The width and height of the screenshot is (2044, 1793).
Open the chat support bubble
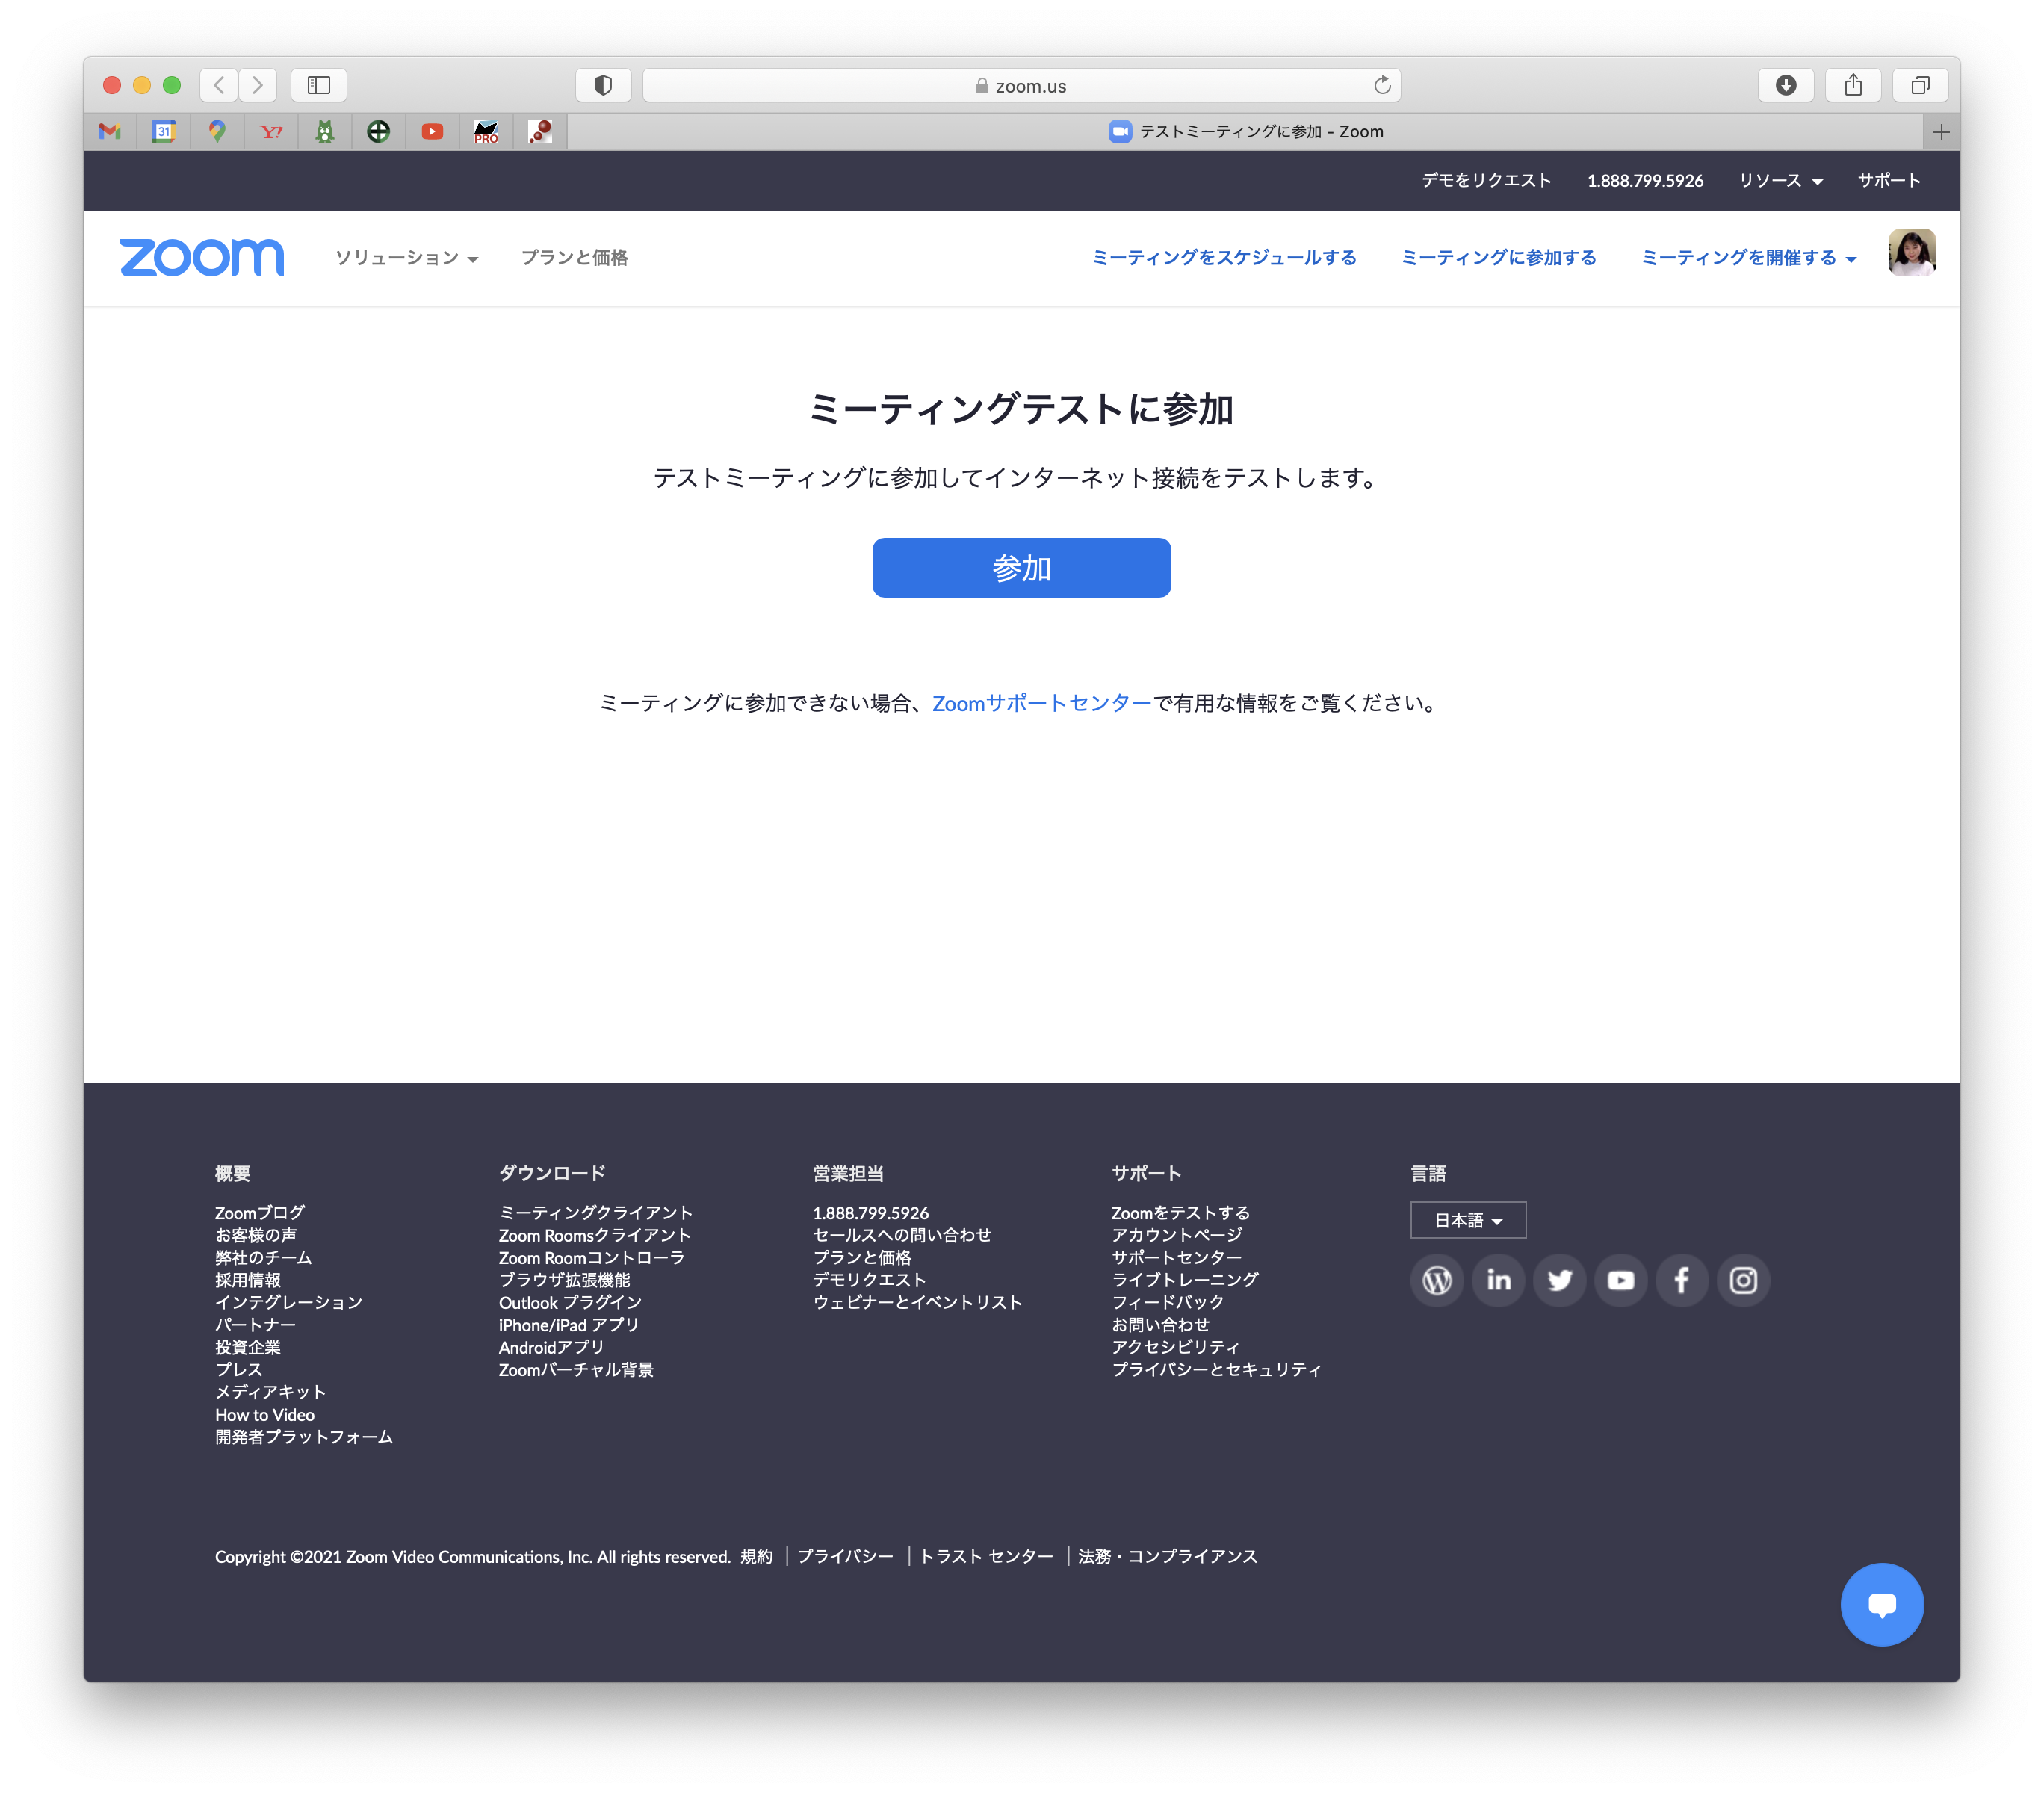(x=1882, y=1604)
